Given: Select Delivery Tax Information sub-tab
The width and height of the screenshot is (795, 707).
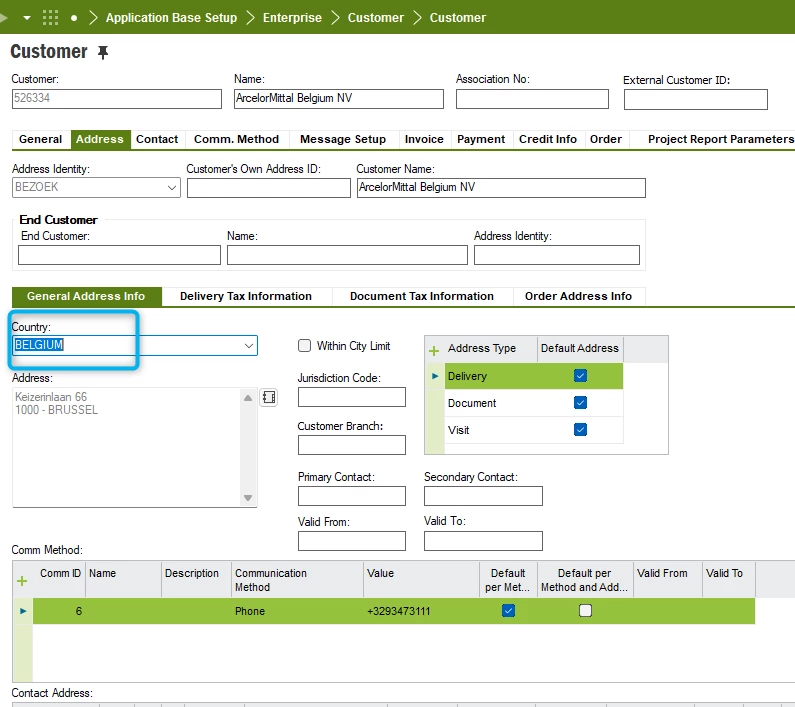Looking at the screenshot, I should click(x=246, y=296).
